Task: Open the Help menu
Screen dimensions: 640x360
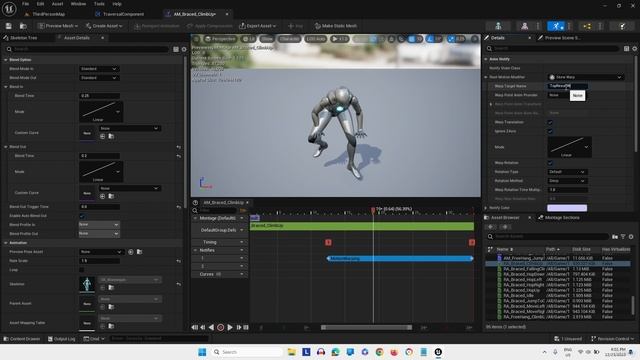Action: coord(117,4)
